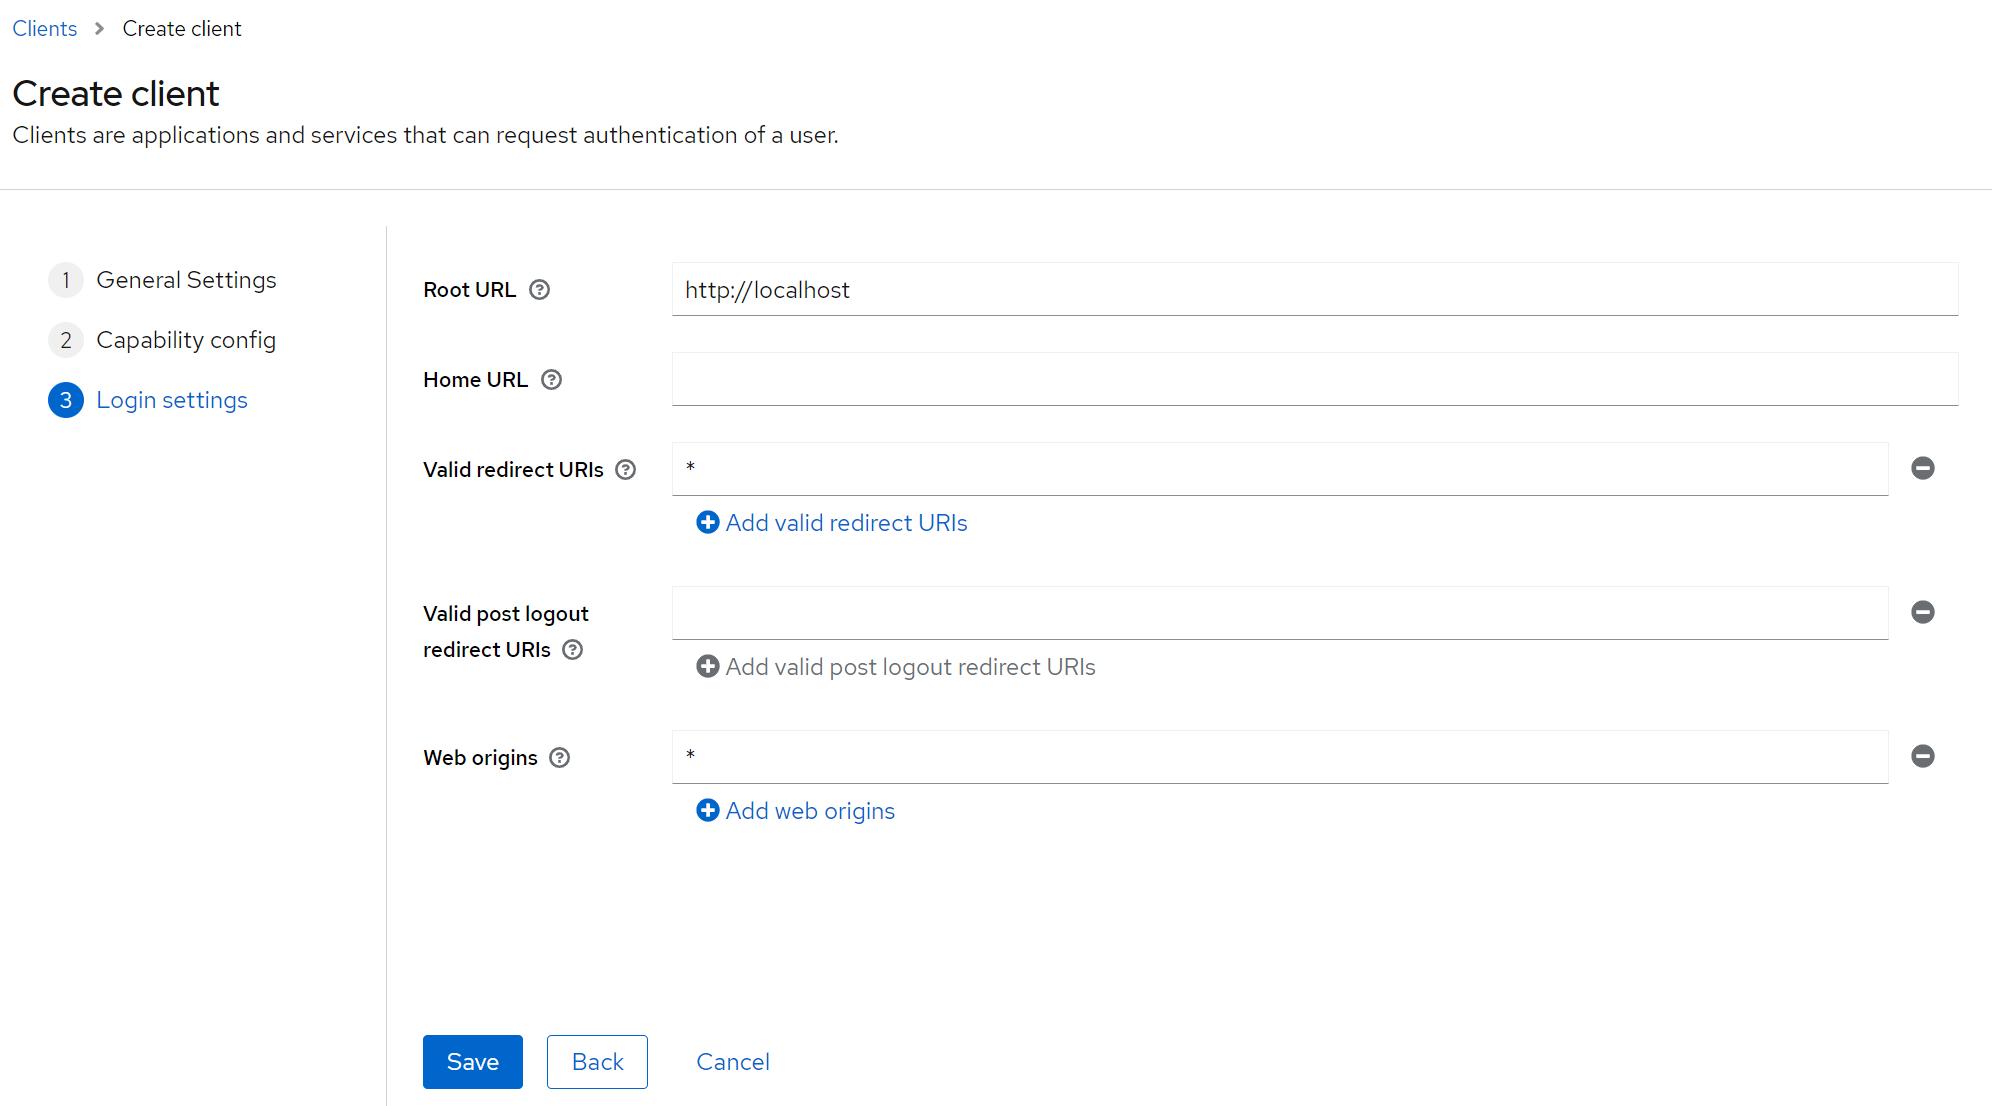Cancel client creation
1992x1106 pixels.
pyautogui.click(x=732, y=1062)
